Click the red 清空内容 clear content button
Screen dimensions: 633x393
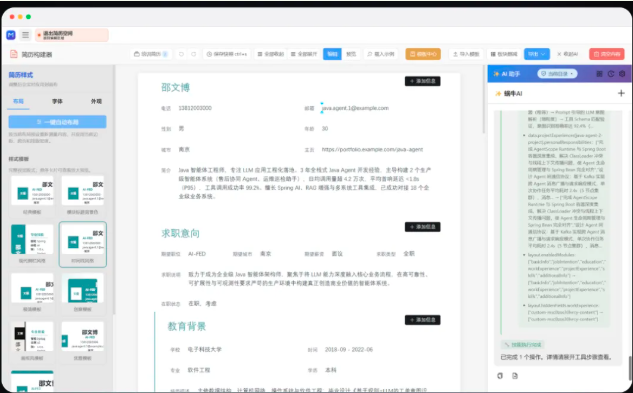607,54
